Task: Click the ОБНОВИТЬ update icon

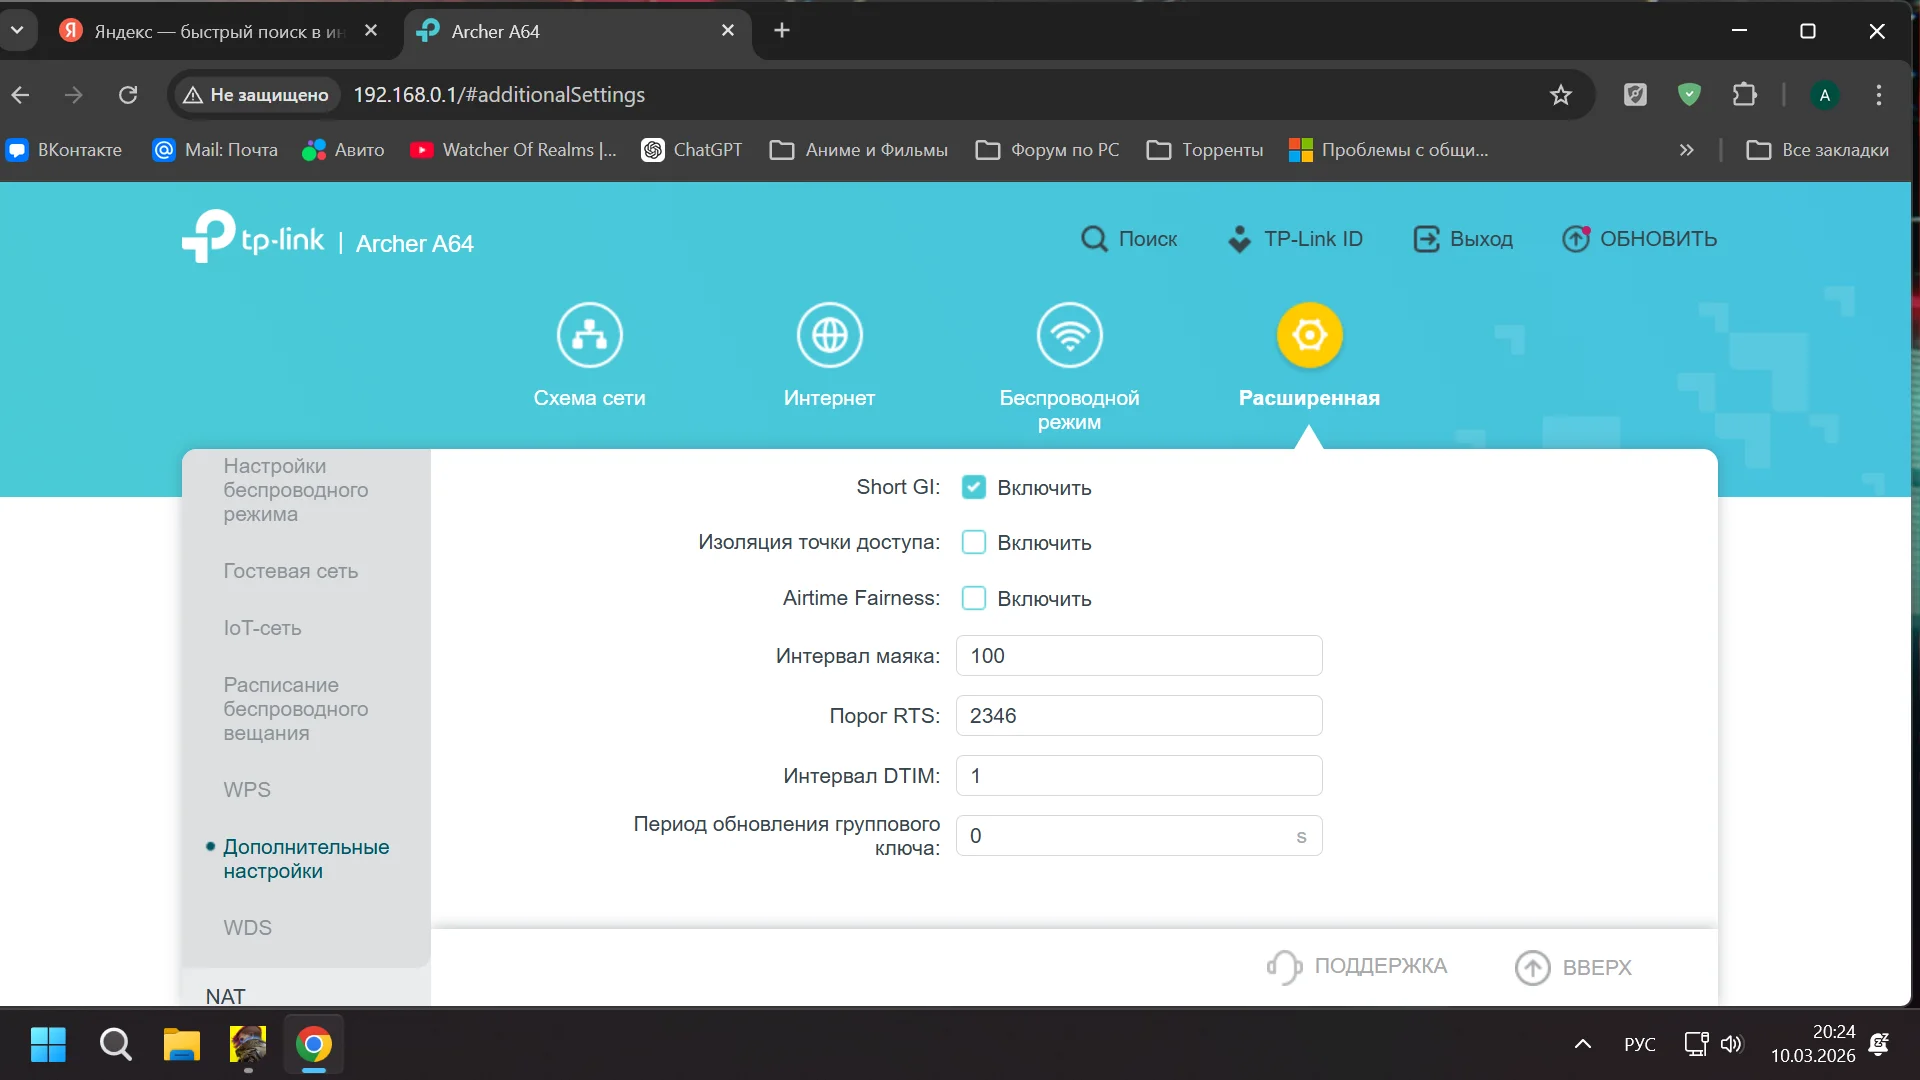Action: click(1576, 239)
